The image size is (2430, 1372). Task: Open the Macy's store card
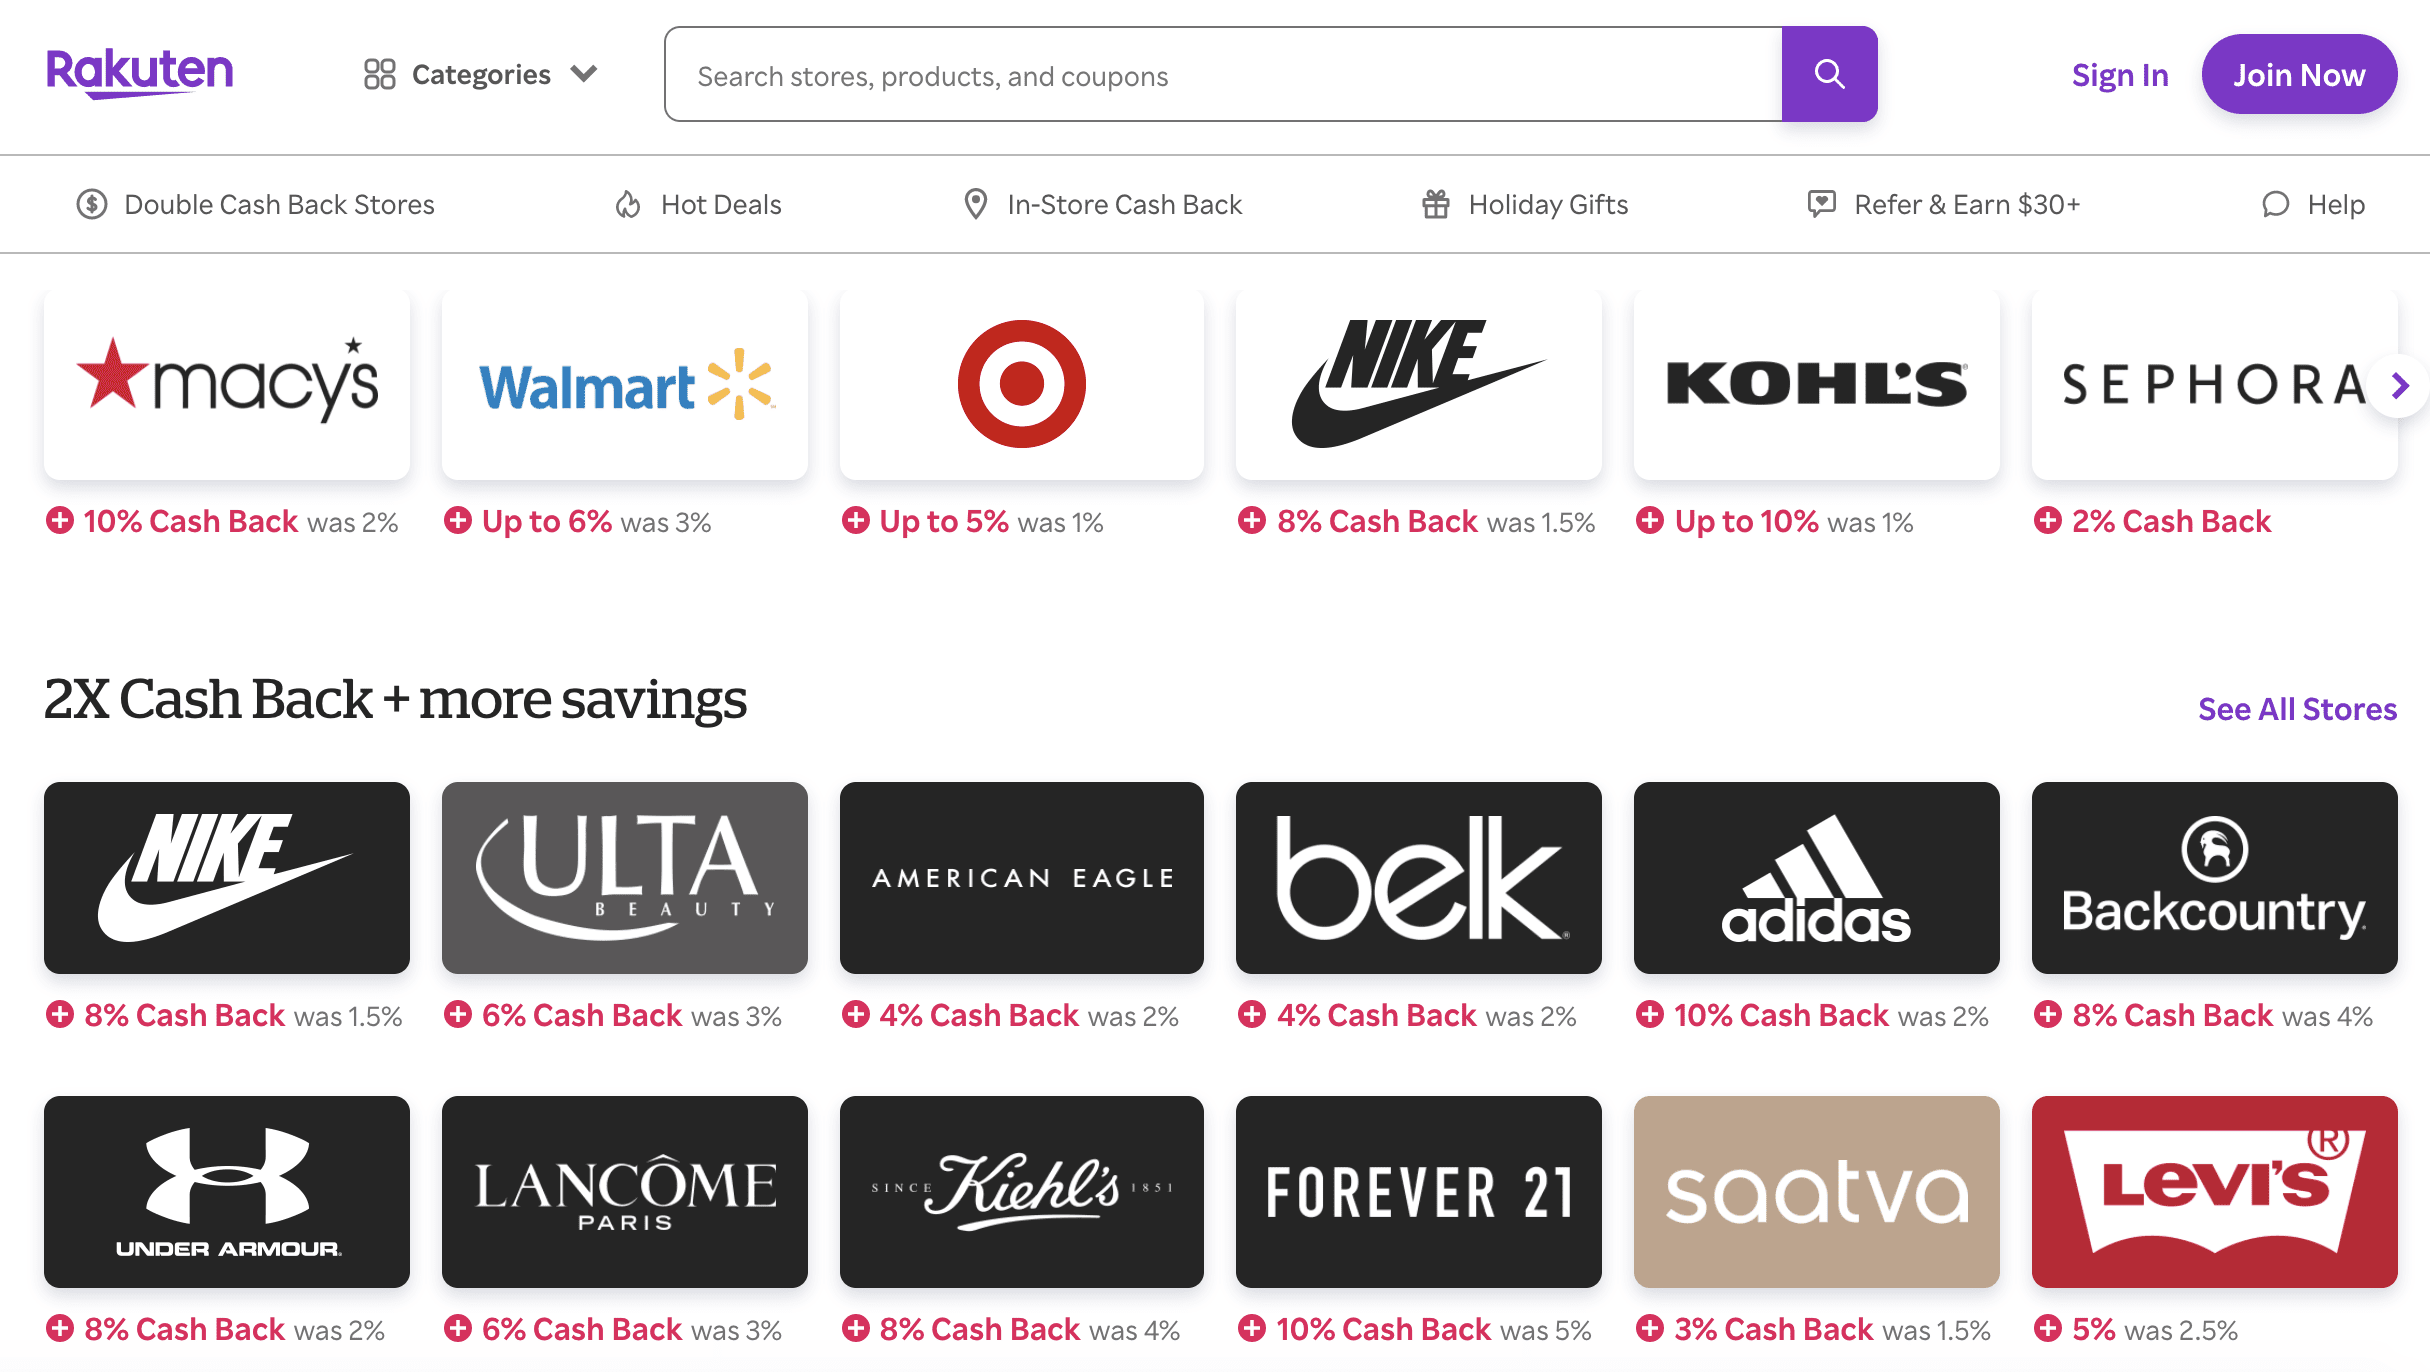[227, 385]
